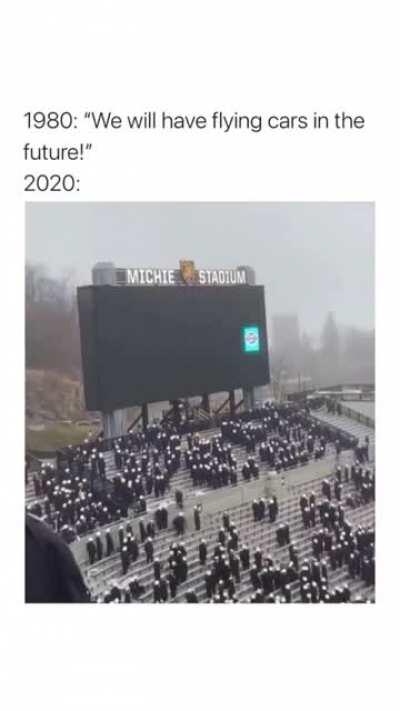The height and width of the screenshot is (711, 400).
Task: Click the large black scoreboard screen
Action: tap(173, 346)
